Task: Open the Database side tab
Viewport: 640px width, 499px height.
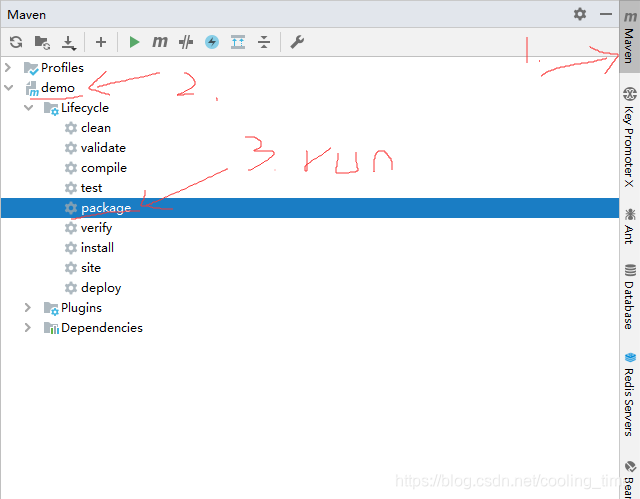Action: (x=629, y=297)
